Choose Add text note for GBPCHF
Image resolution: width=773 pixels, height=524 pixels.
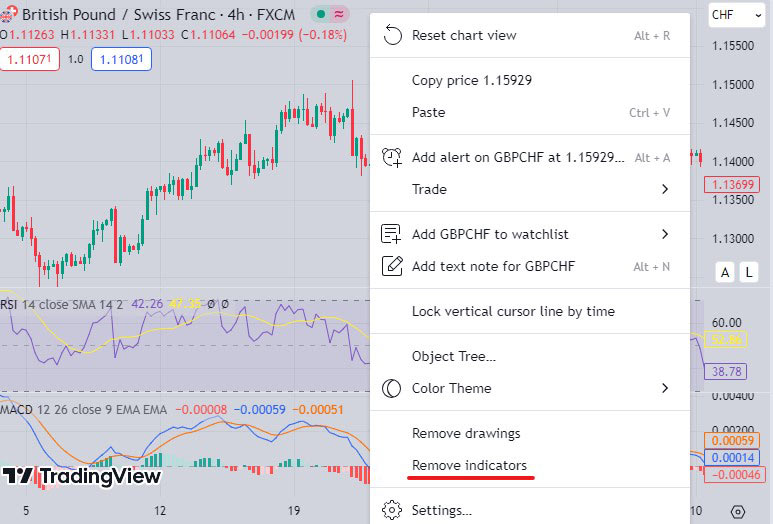[529, 266]
